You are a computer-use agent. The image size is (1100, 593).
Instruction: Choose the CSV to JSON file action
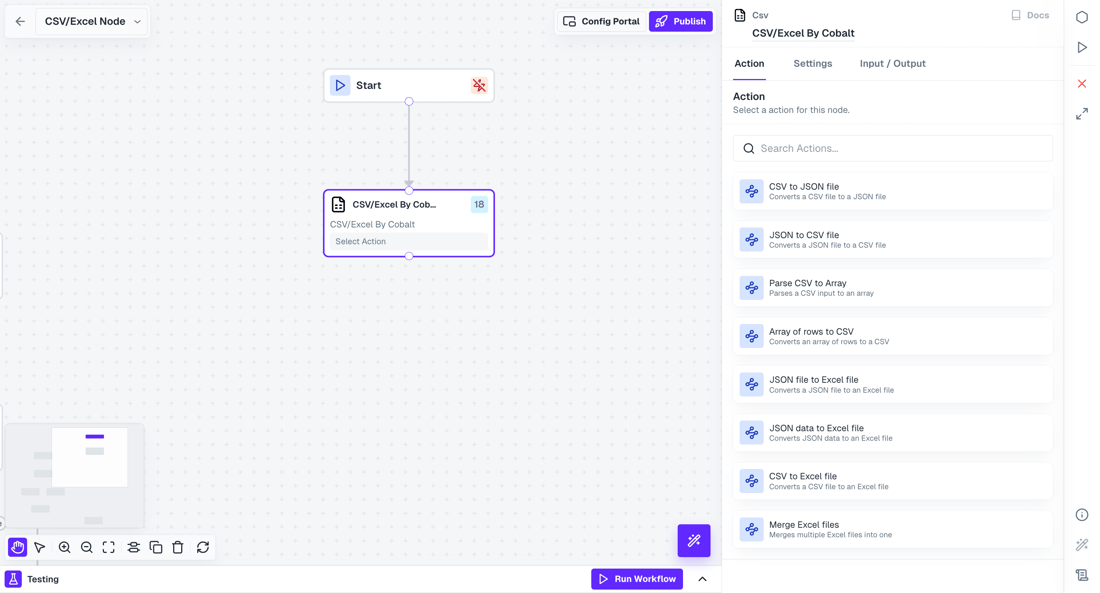click(x=892, y=192)
